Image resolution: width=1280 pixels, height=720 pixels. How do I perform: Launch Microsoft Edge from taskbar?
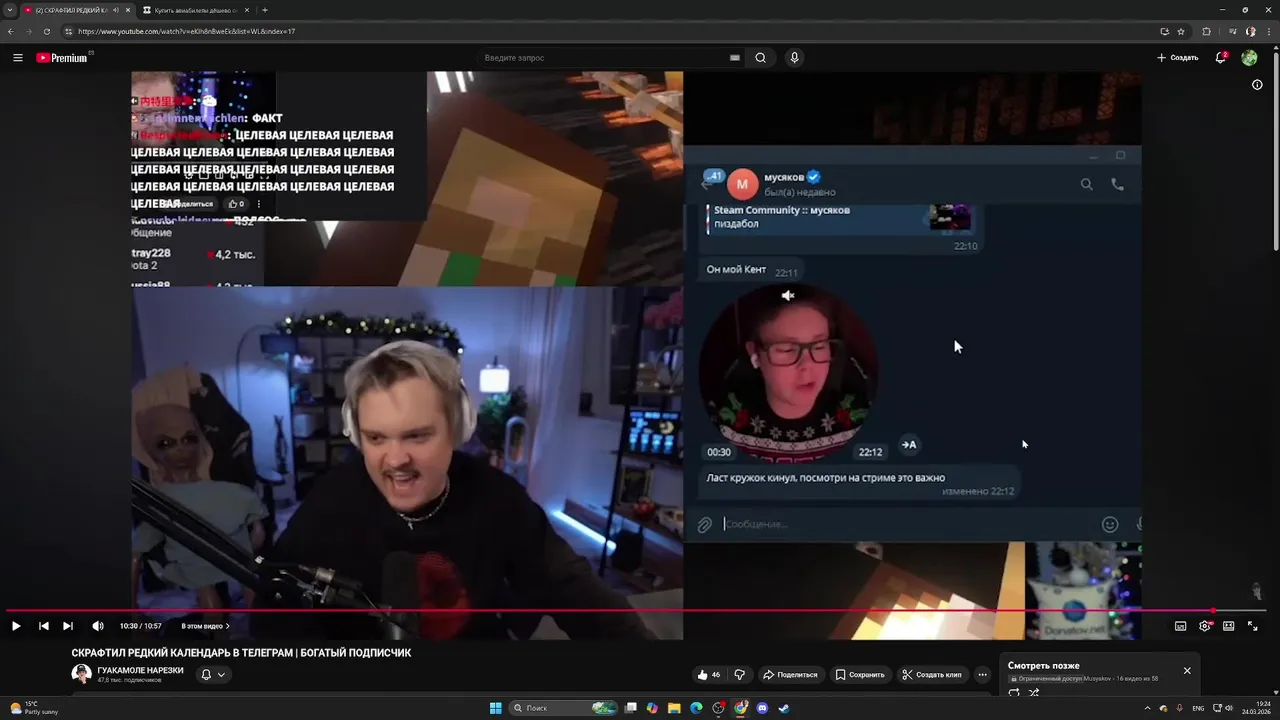[x=697, y=708]
